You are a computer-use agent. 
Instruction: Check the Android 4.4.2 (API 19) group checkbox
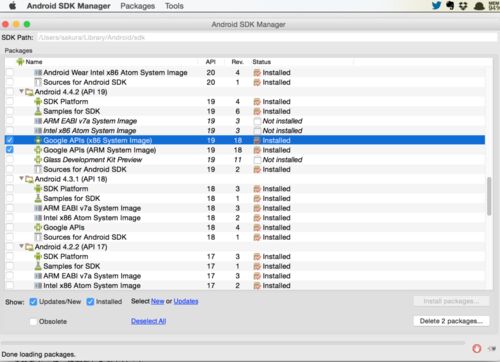(10, 92)
